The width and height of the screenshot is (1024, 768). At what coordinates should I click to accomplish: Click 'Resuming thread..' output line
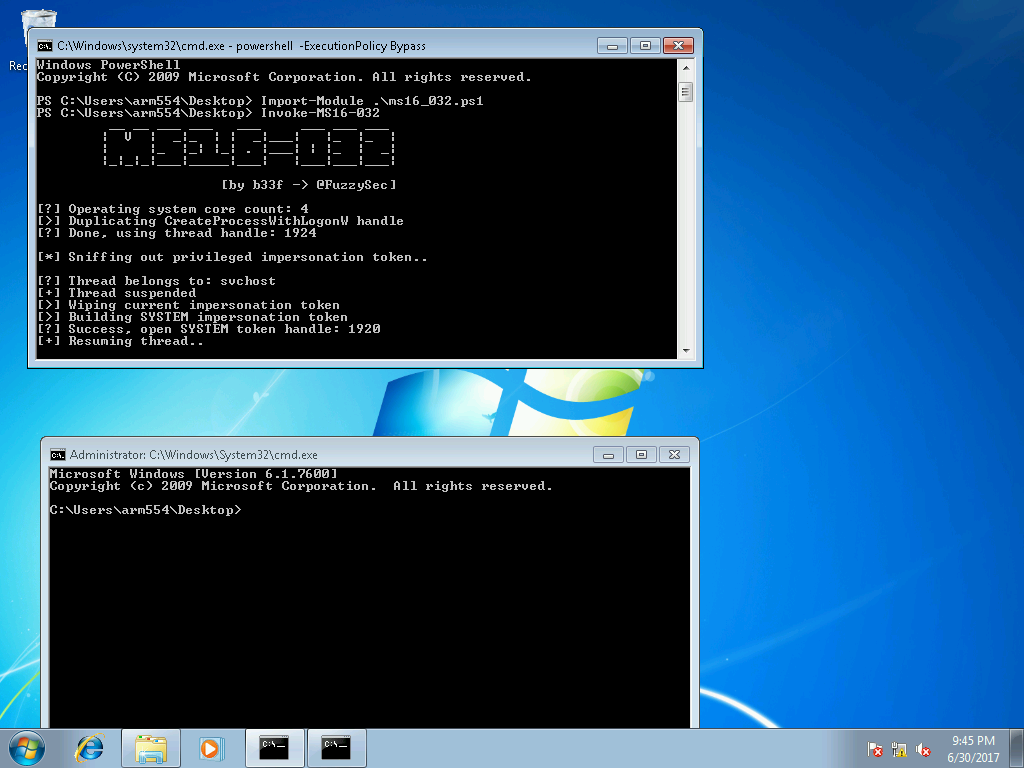tap(121, 341)
